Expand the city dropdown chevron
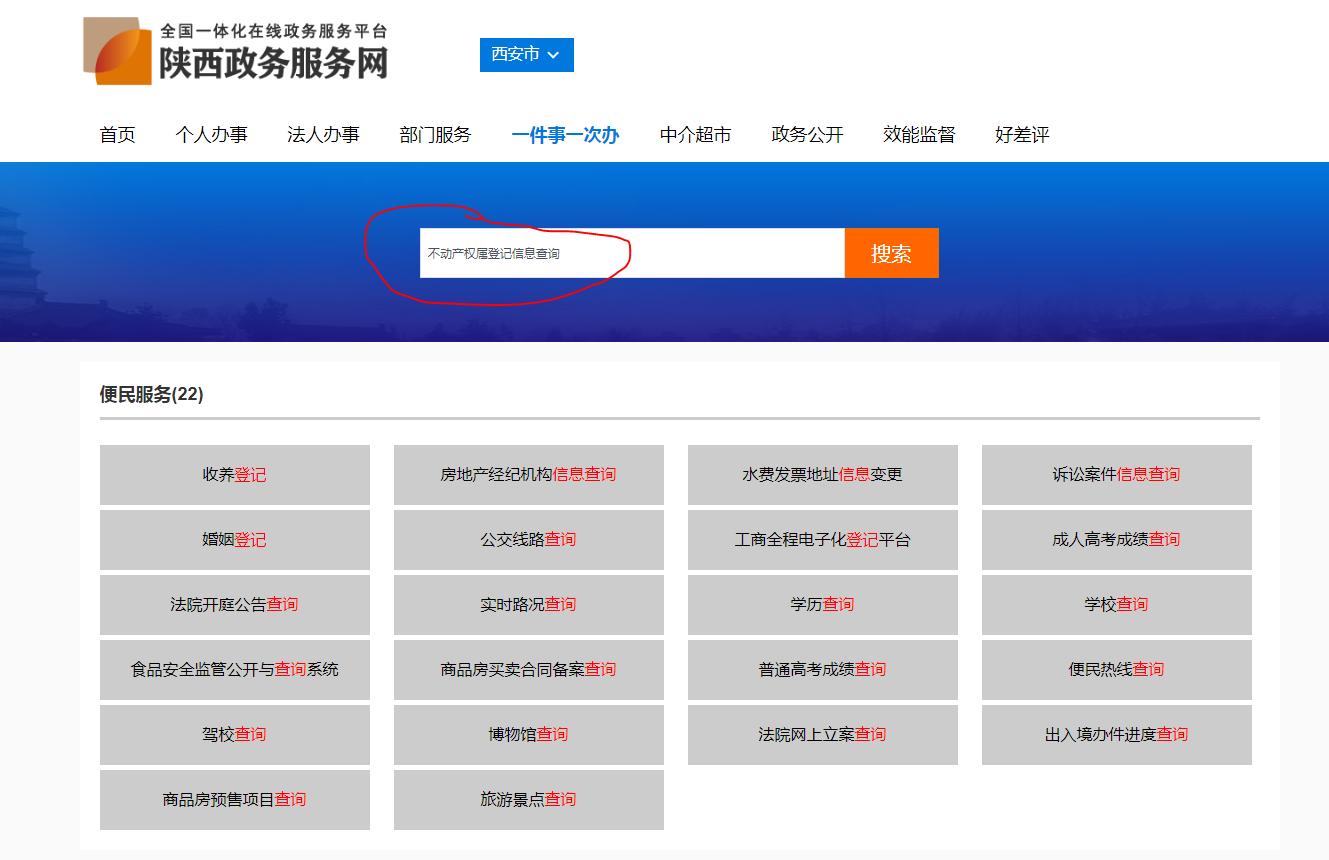 coord(554,55)
